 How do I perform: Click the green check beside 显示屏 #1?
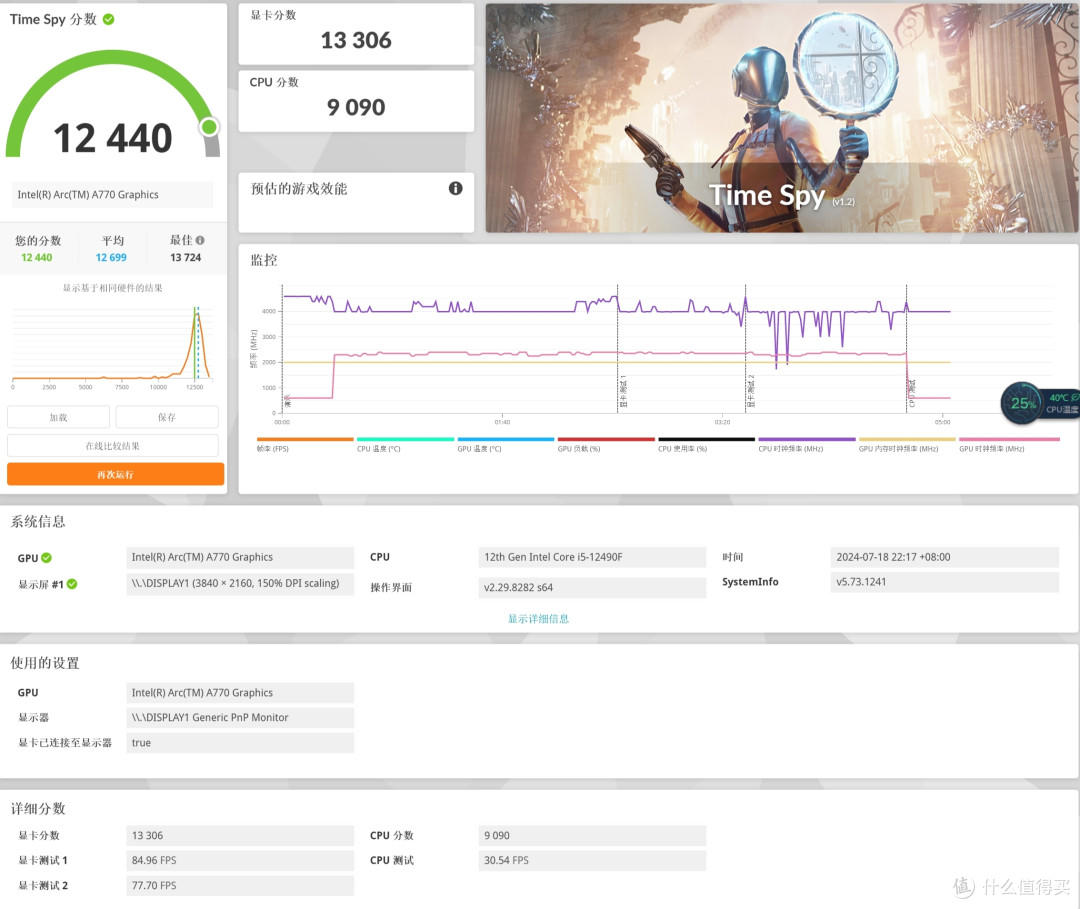(x=72, y=584)
